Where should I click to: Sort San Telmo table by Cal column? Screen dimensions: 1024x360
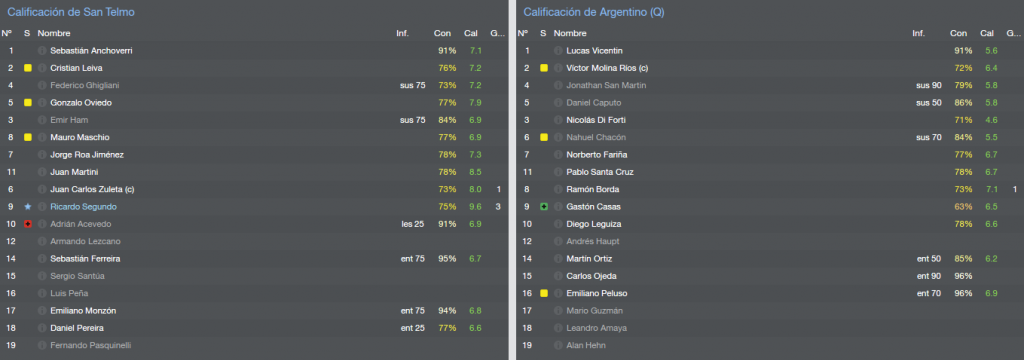click(471, 33)
